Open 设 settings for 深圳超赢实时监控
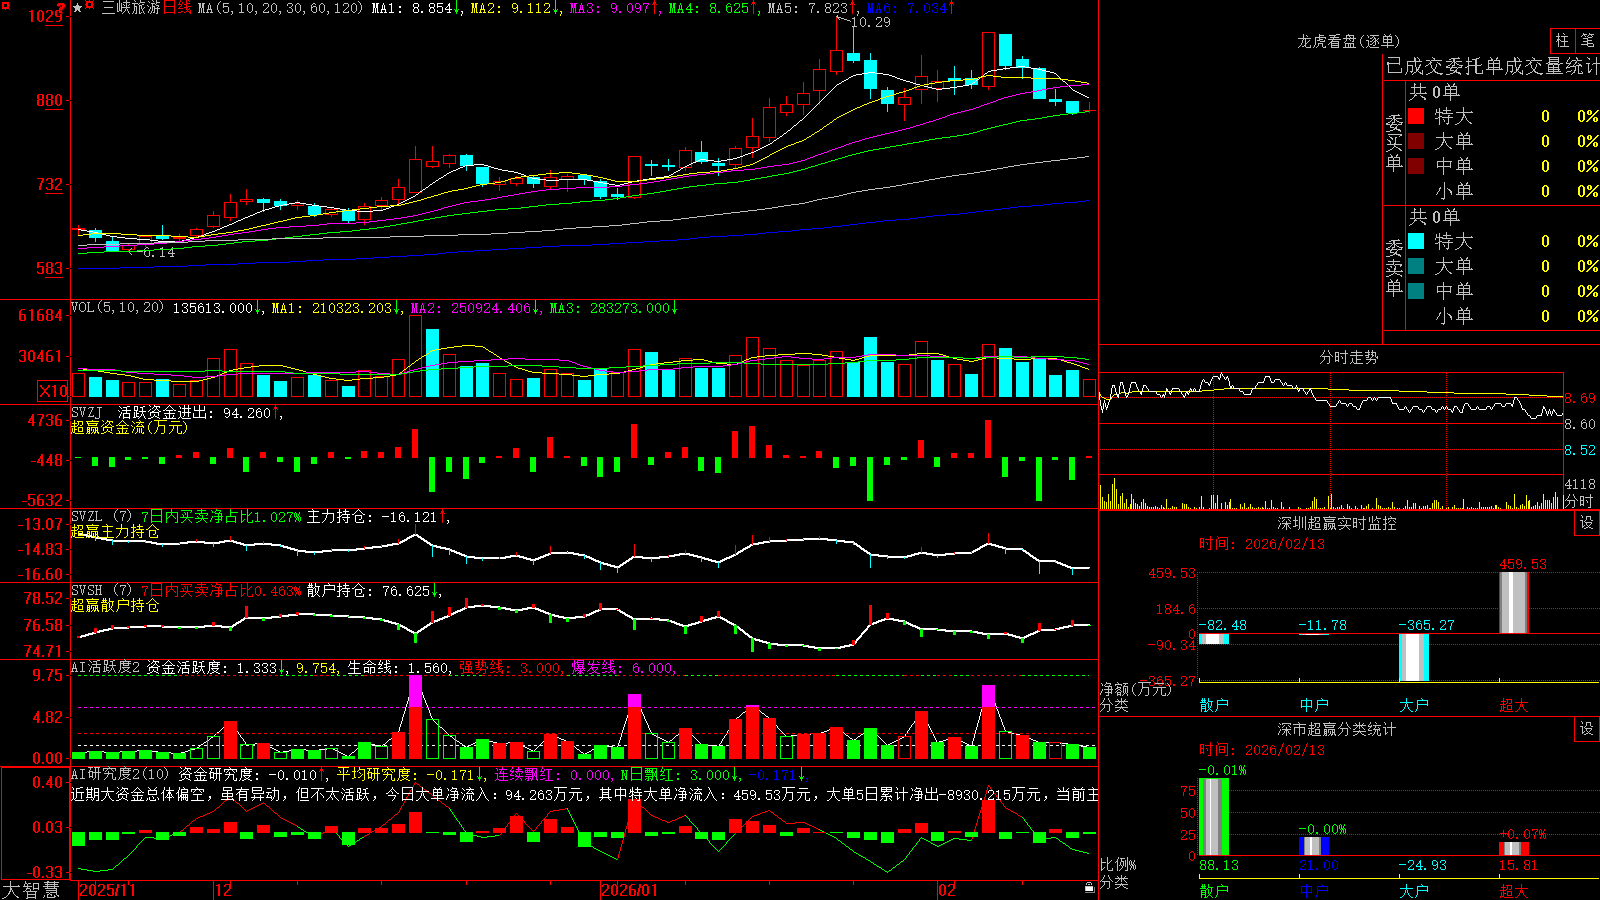The height and width of the screenshot is (900, 1600). (x=1587, y=523)
